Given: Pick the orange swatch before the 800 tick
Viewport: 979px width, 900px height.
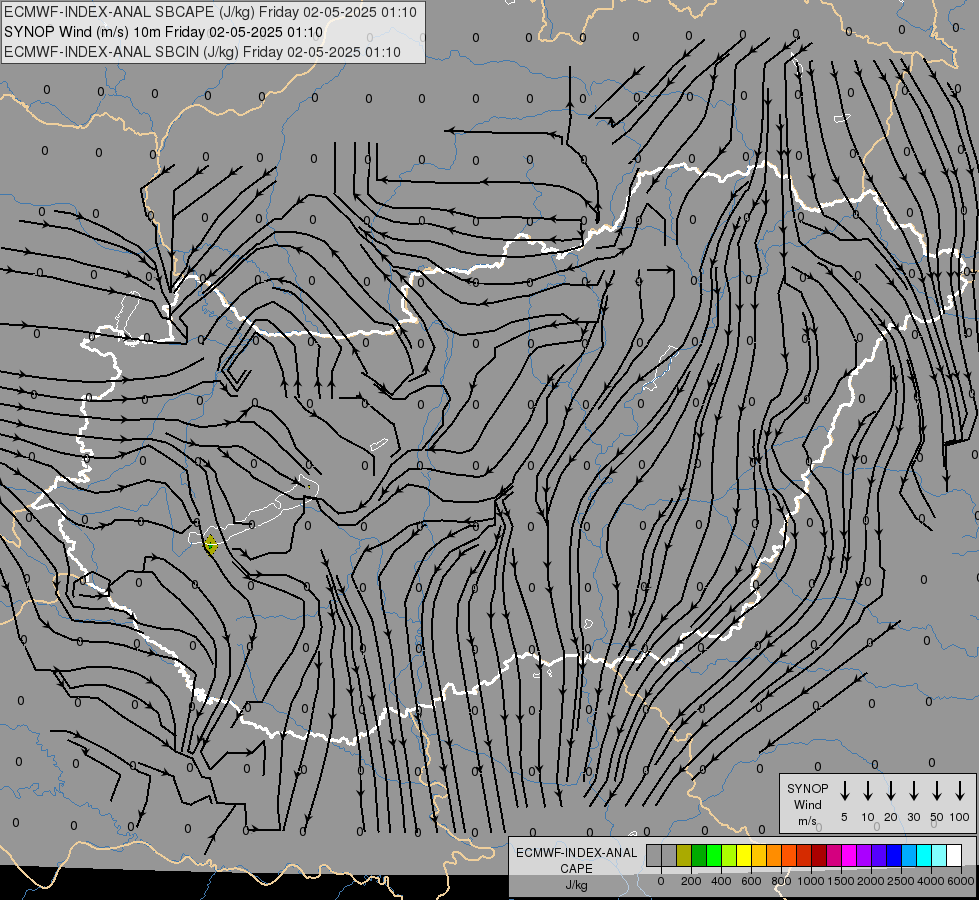Looking at the screenshot, I should coord(774,855).
